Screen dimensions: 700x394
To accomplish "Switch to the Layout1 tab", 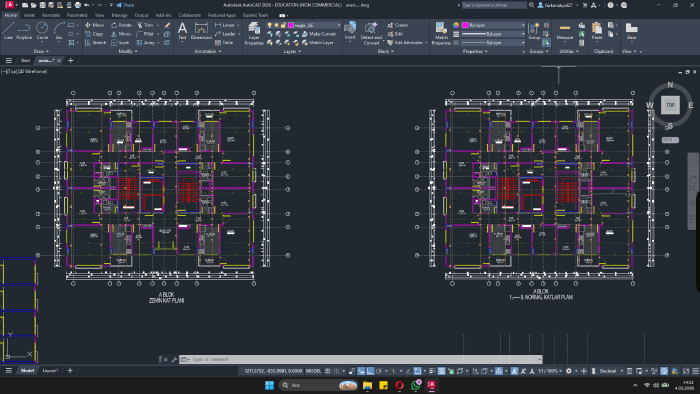I will click(x=50, y=370).
